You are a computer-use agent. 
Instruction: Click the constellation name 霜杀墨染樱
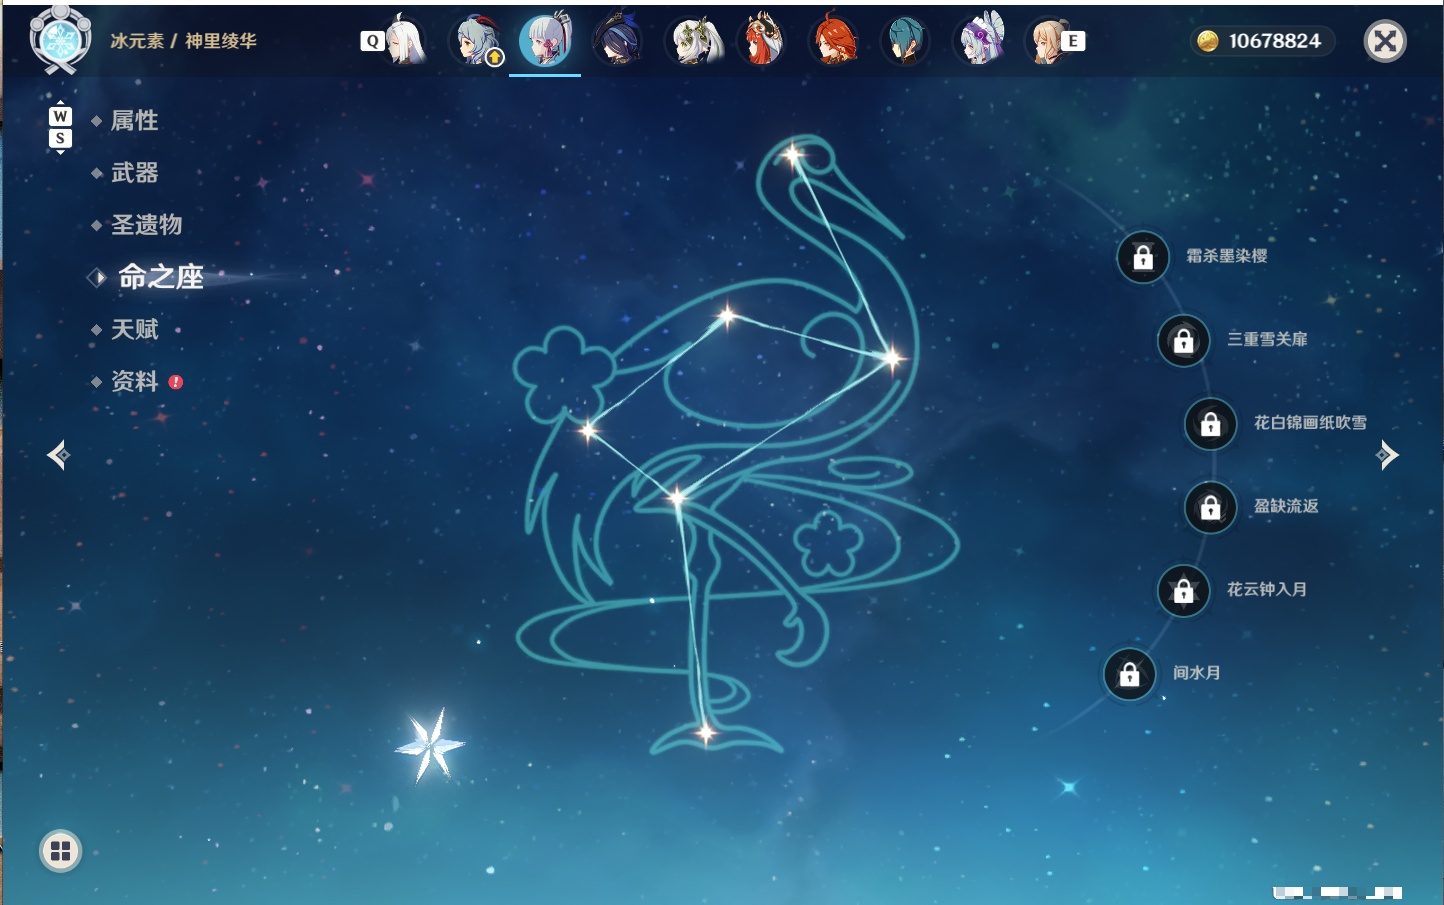coord(1226,256)
